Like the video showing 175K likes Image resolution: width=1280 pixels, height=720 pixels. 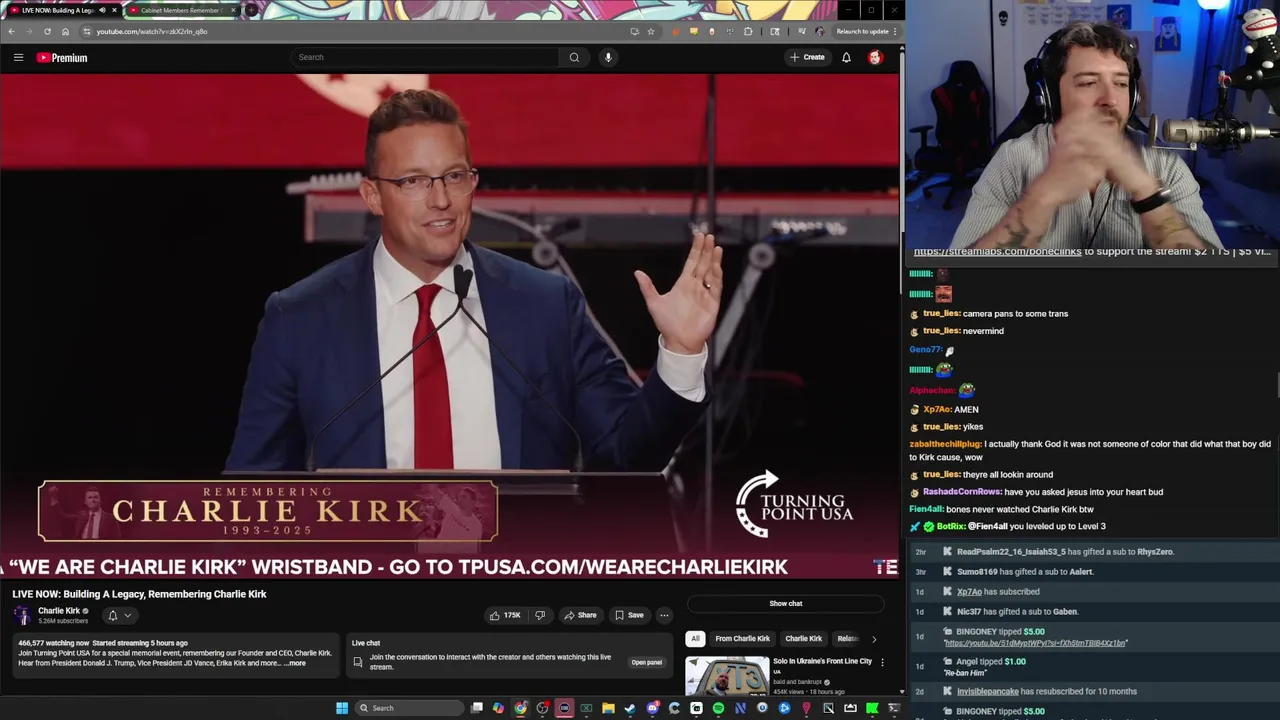(x=505, y=615)
